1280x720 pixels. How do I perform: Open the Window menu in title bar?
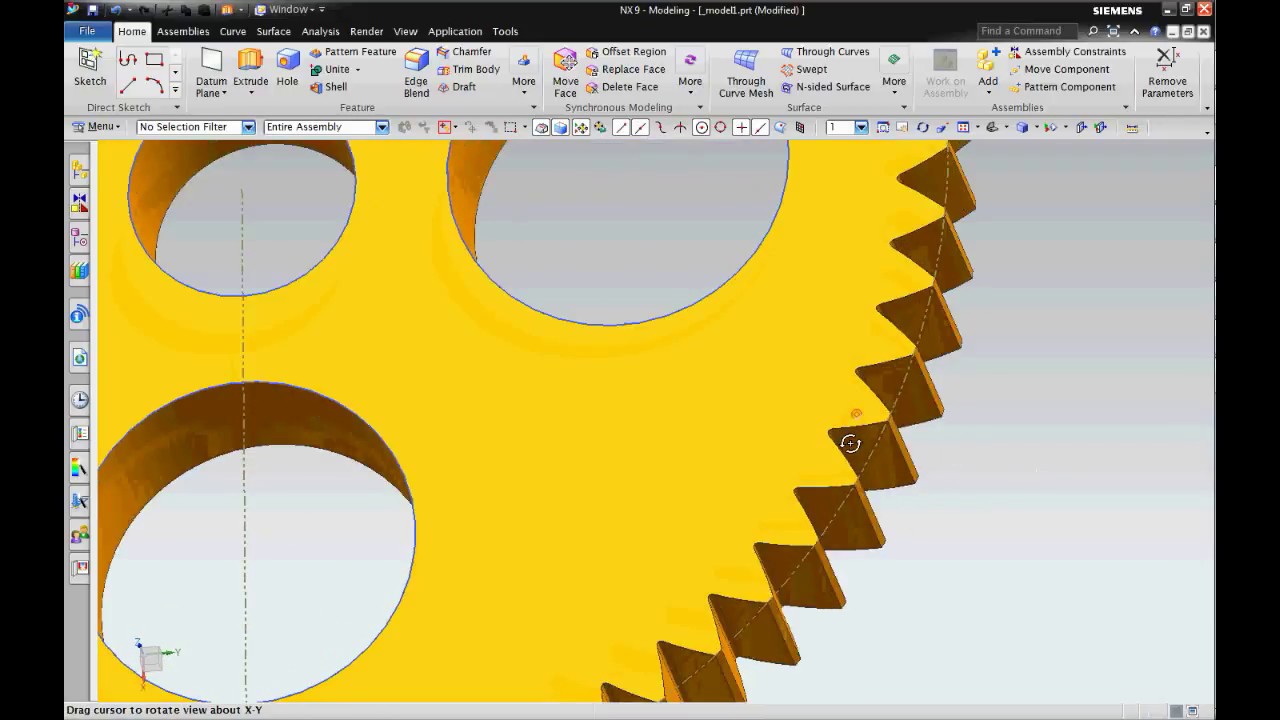point(289,10)
